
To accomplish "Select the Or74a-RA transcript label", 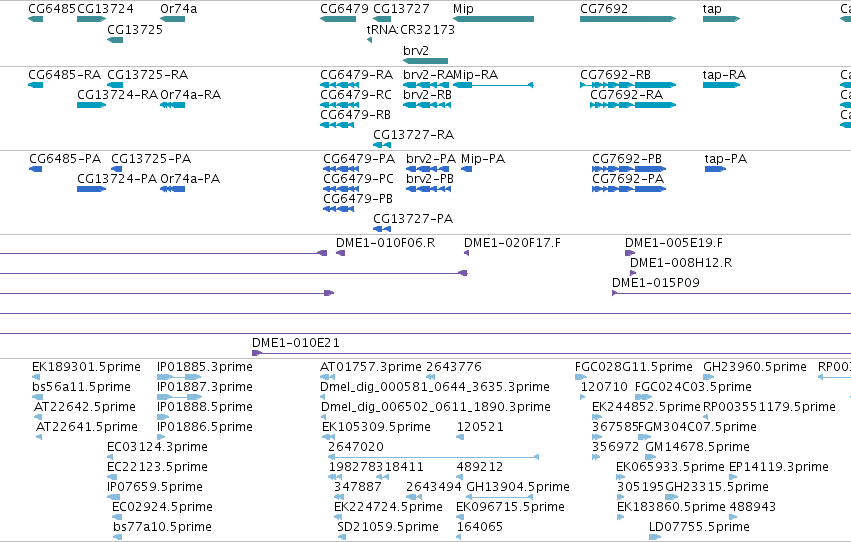I will coord(190,95).
